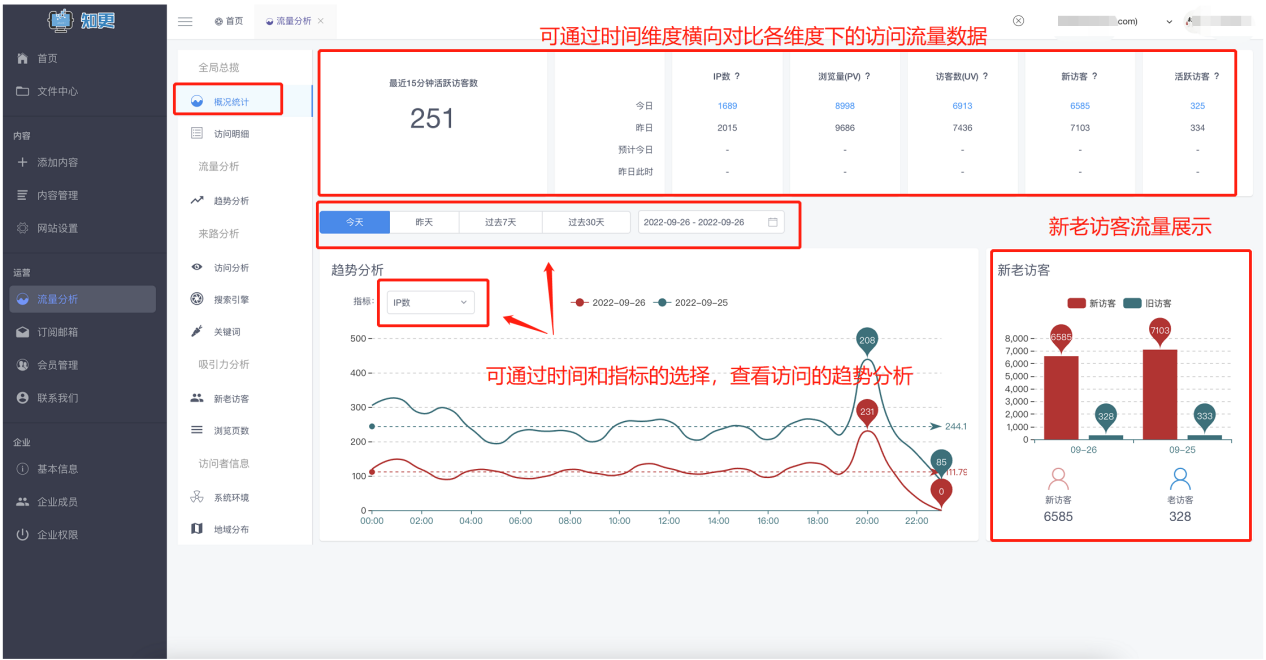
Task: Click the 知更 logo in the sidebar
Action: click(82, 19)
